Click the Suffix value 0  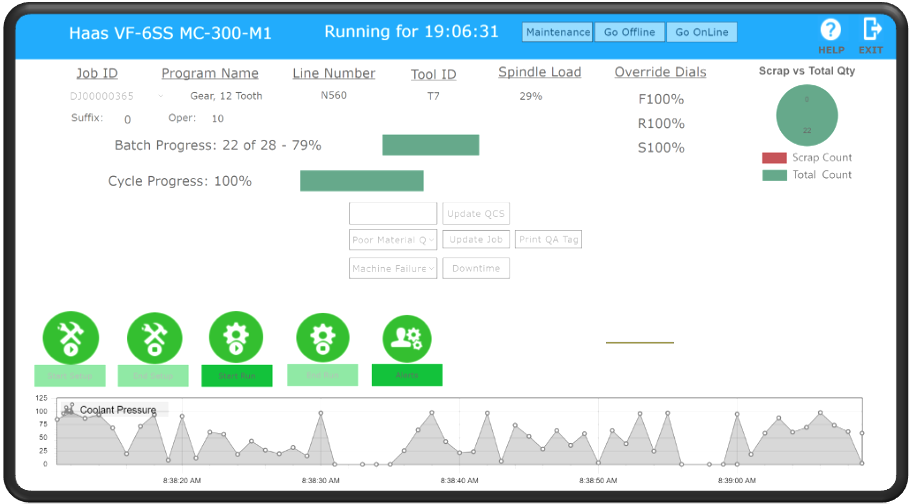(127, 119)
